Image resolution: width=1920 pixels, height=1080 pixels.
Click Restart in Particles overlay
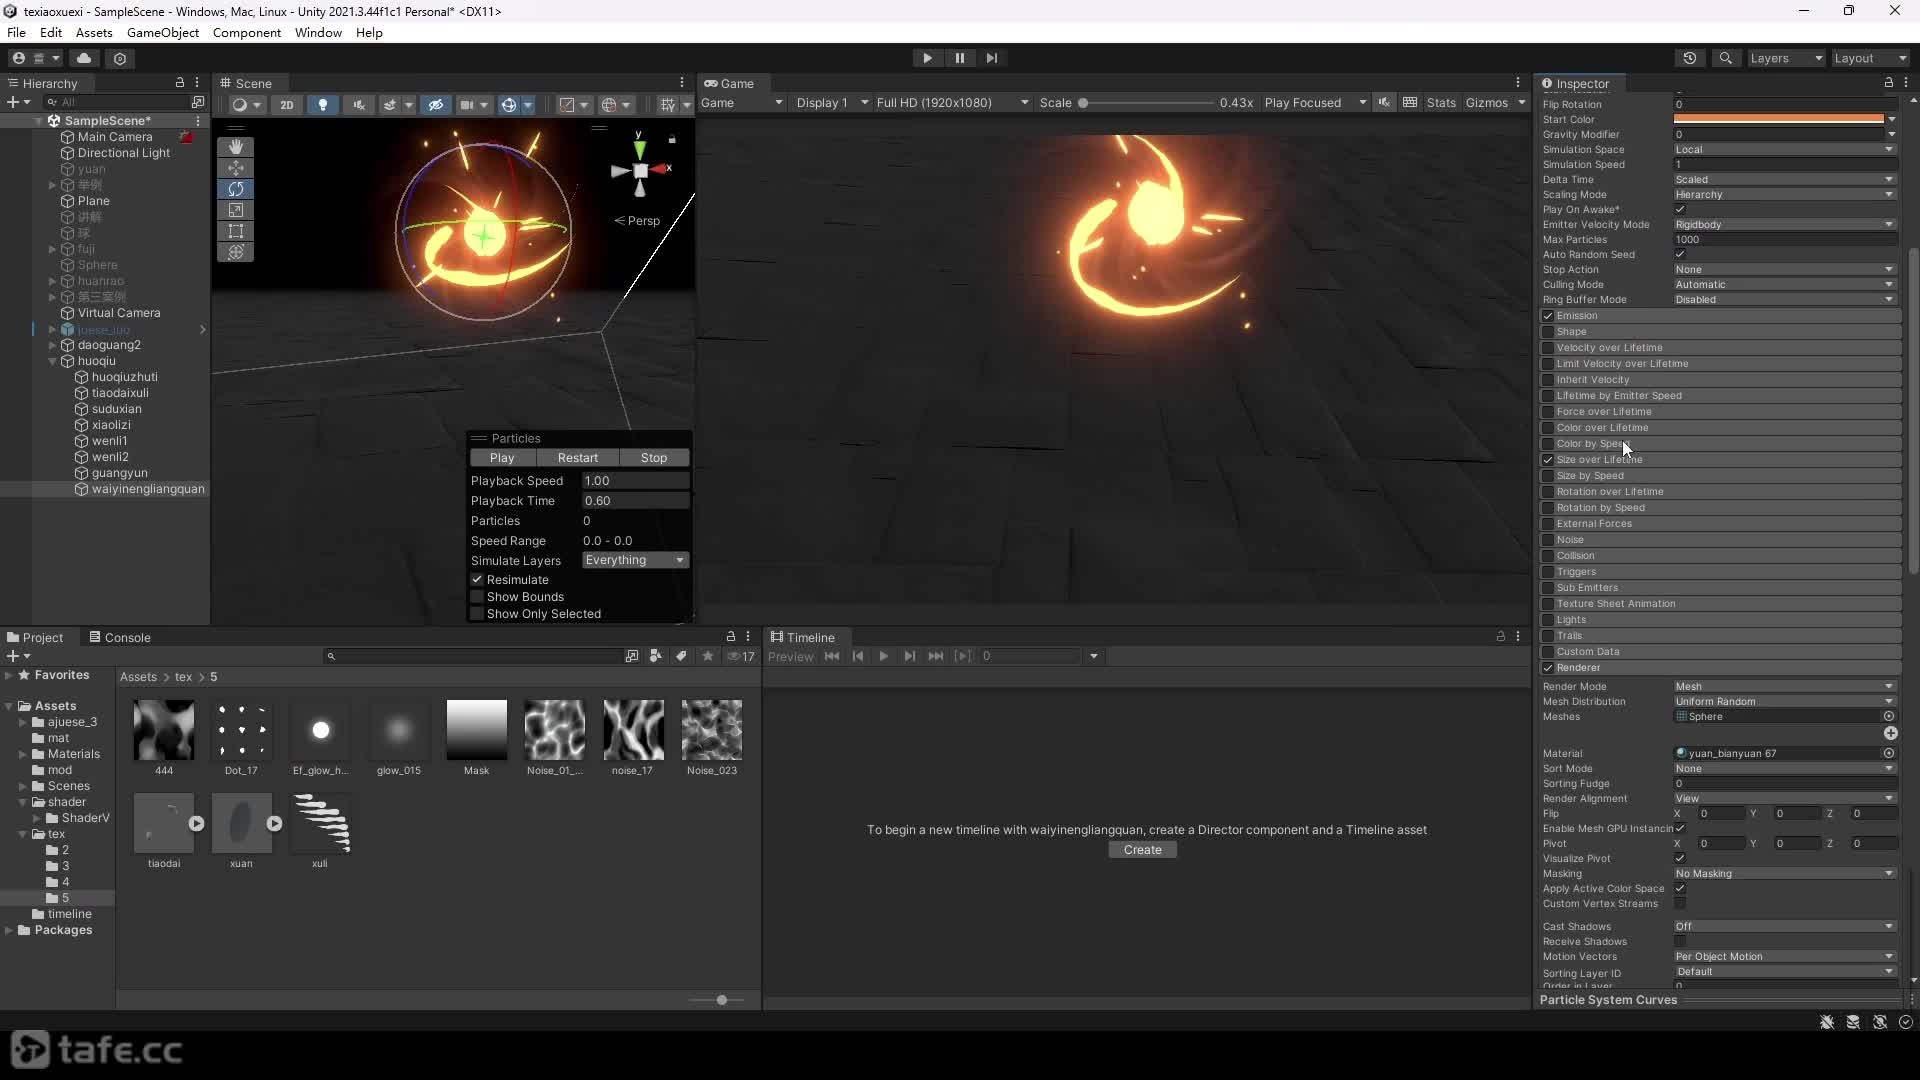[x=578, y=458]
